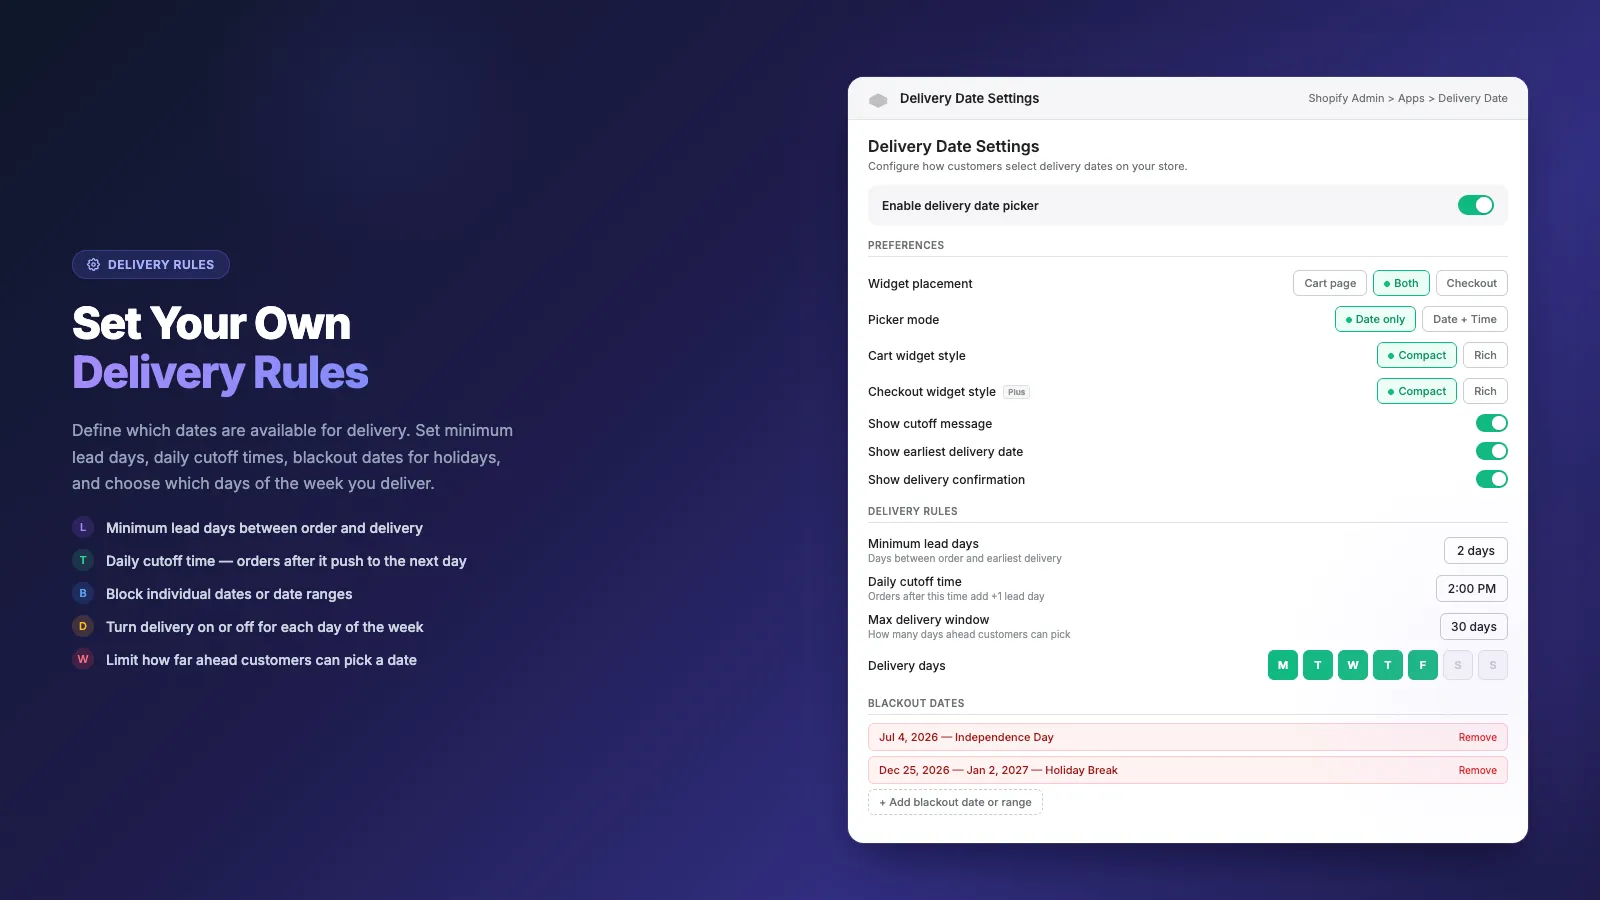Image resolution: width=1600 pixels, height=900 pixels.
Task: Select Checkout widget placement
Action: pyautogui.click(x=1472, y=283)
